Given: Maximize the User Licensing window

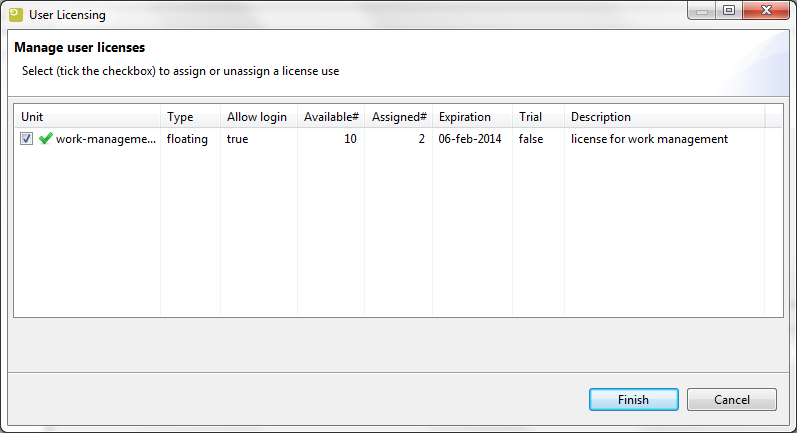Looking at the screenshot, I should coord(728,12).
